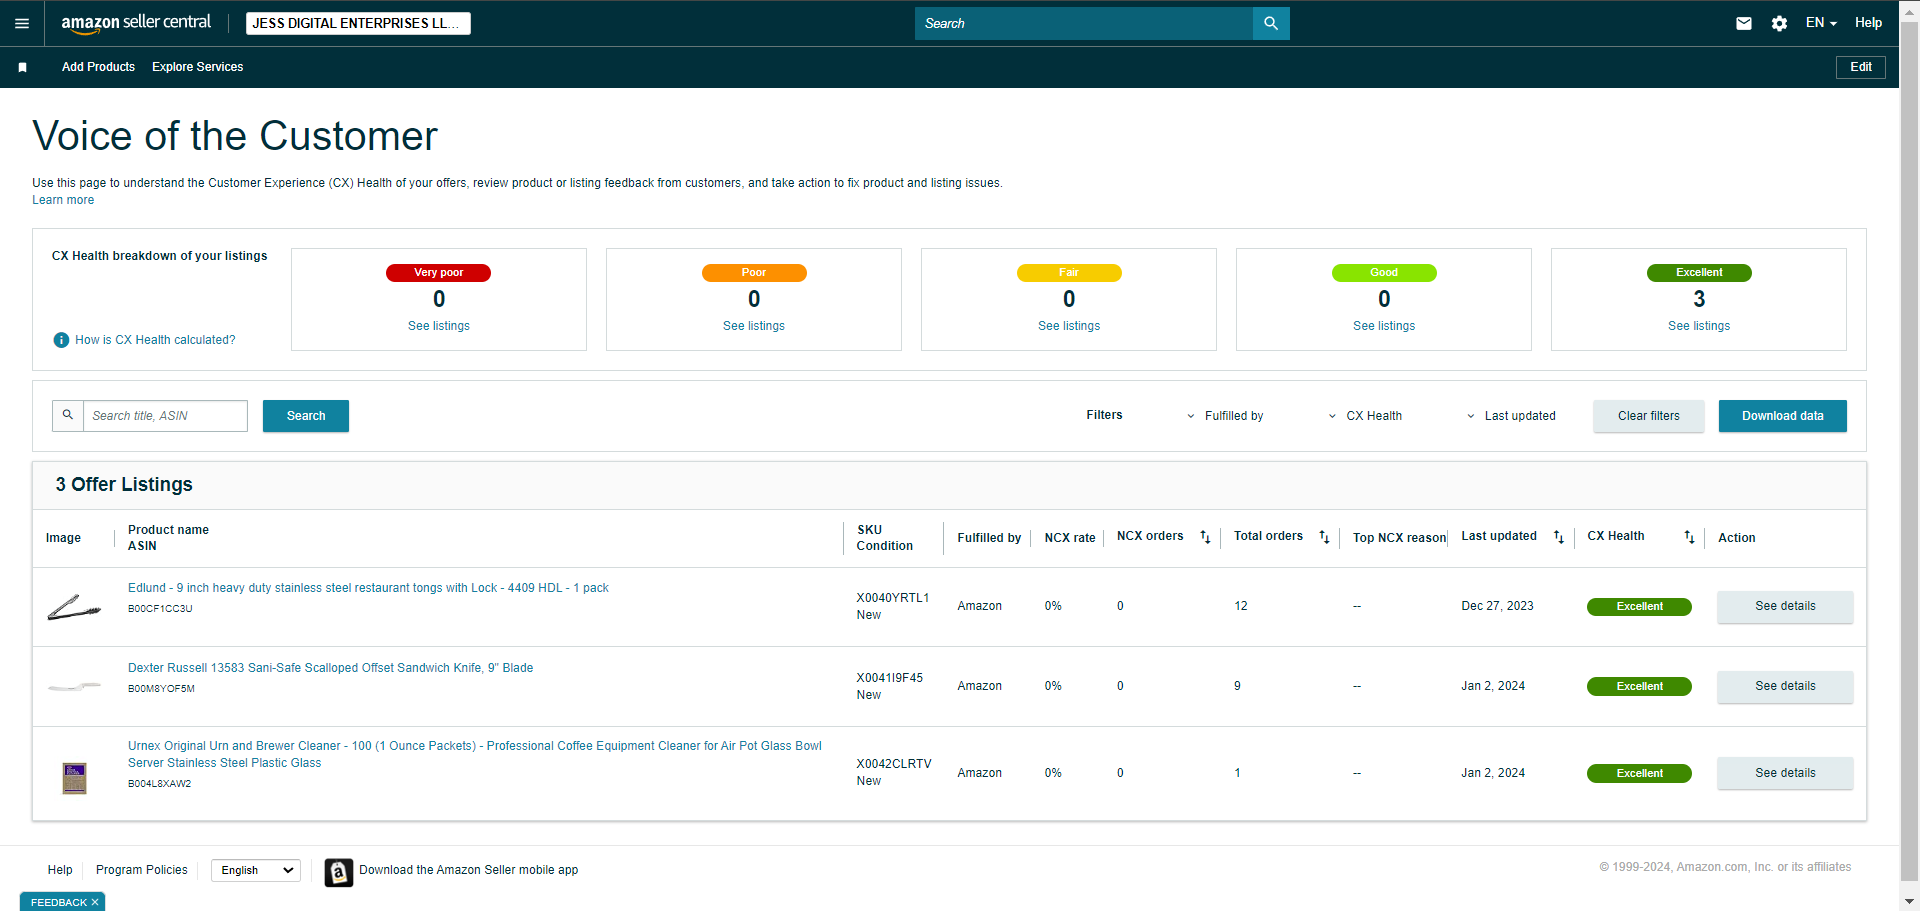Expand the CX Health filter
Image resolution: width=1920 pixels, height=911 pixels.
[x=1365, y=416]
